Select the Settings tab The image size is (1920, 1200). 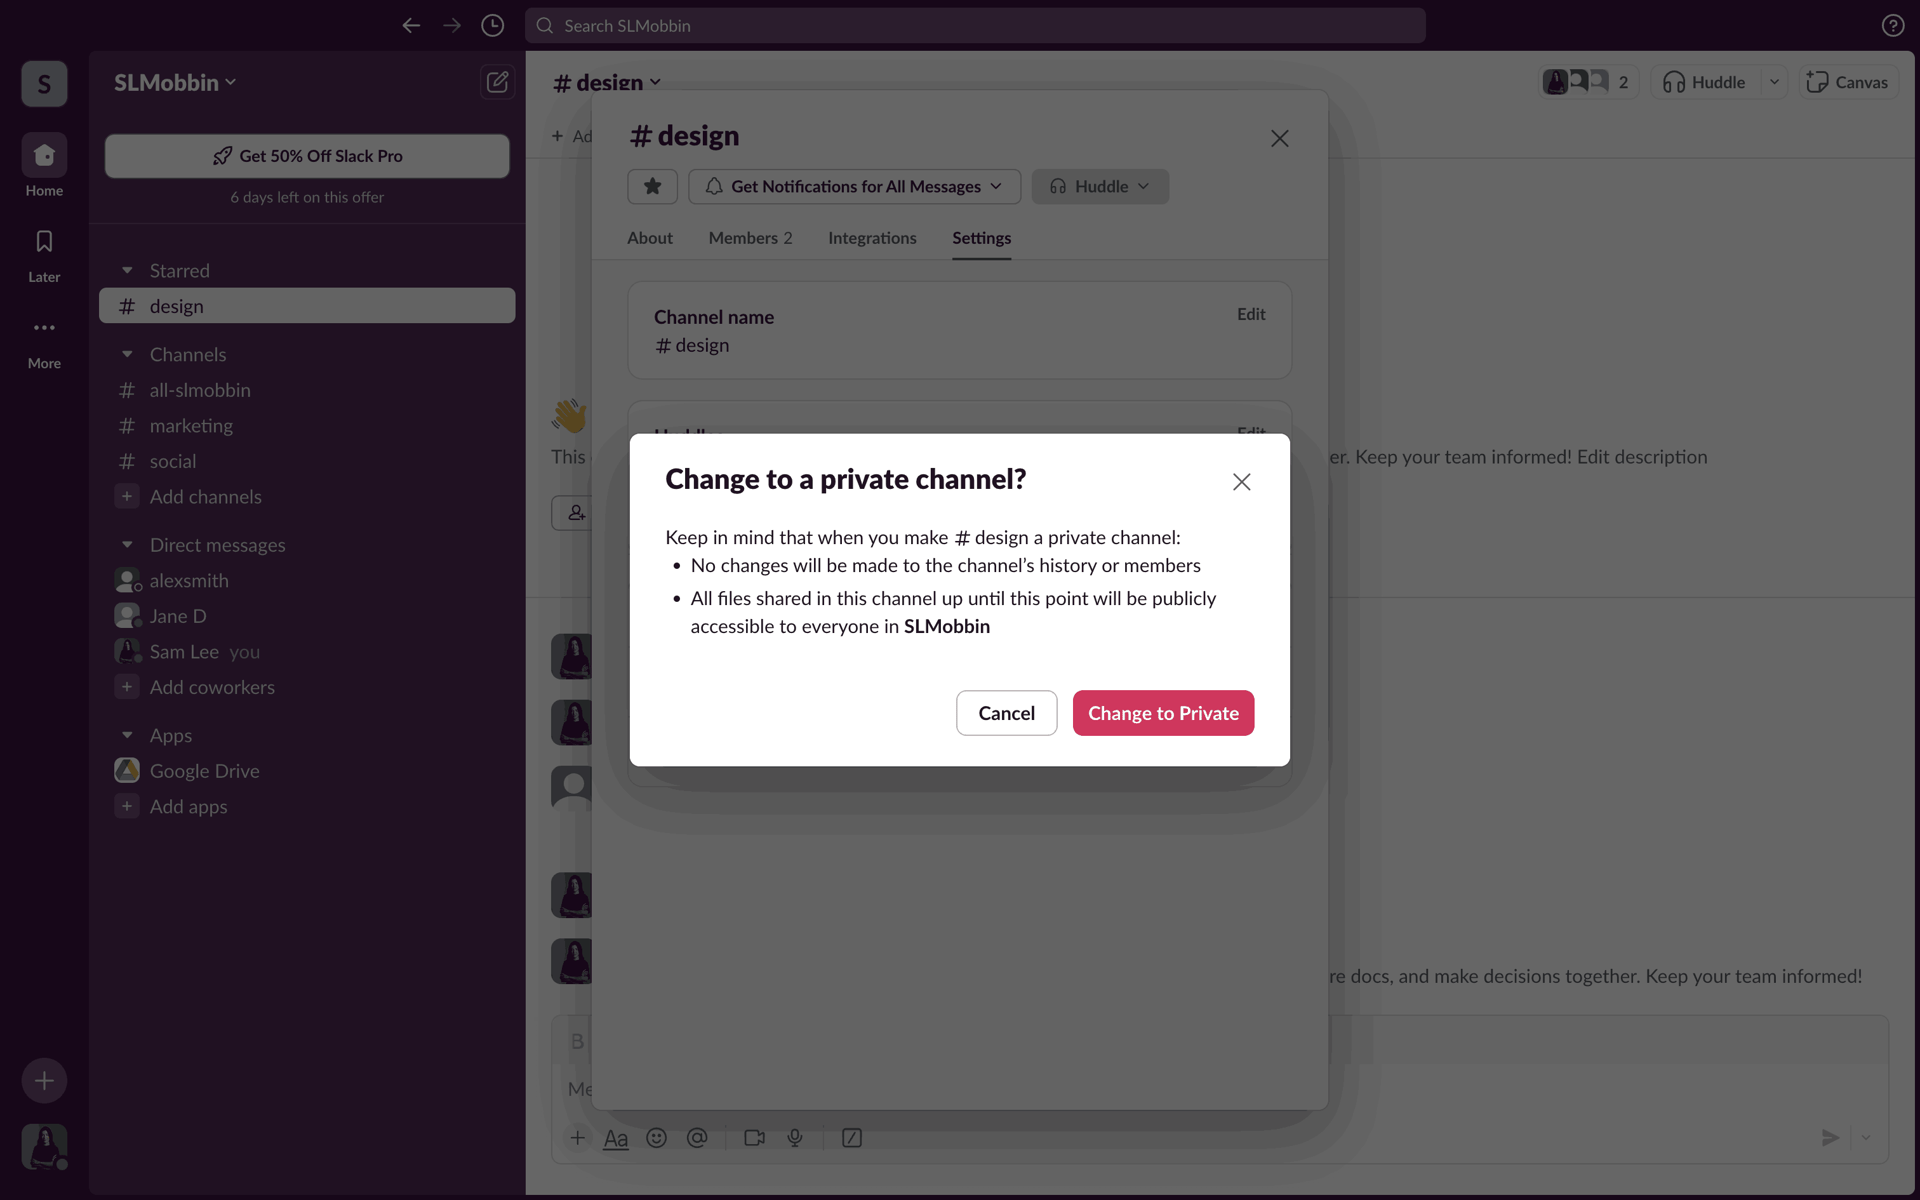981,238
